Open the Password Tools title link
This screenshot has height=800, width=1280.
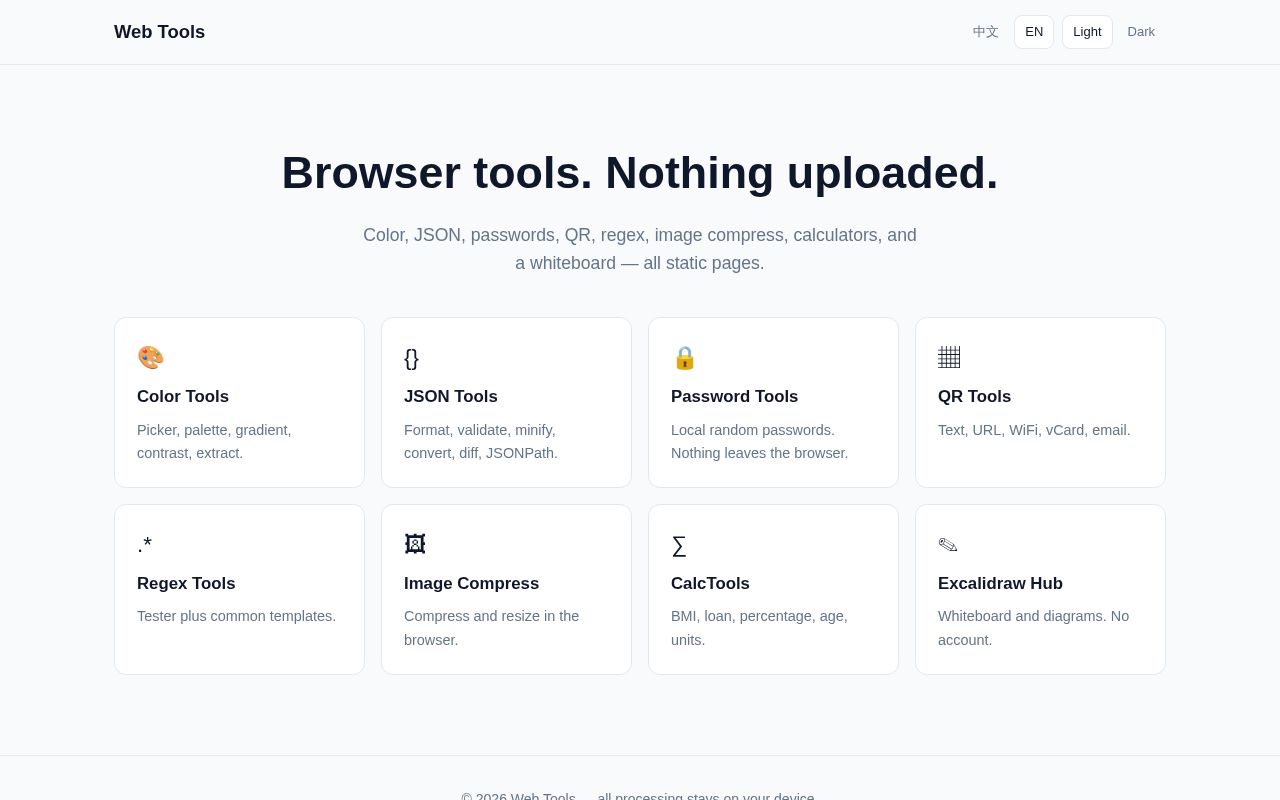(x=735, y=397)
